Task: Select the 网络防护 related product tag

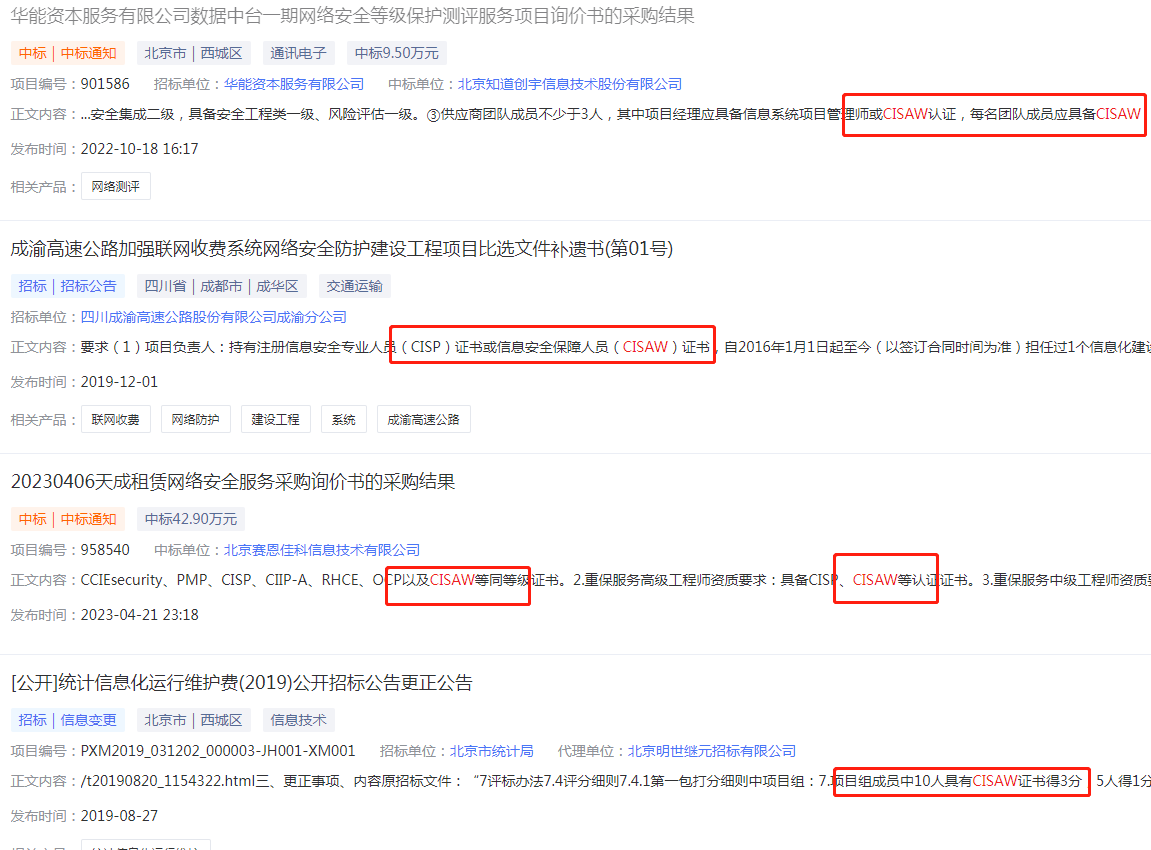Action: [196, 419]
